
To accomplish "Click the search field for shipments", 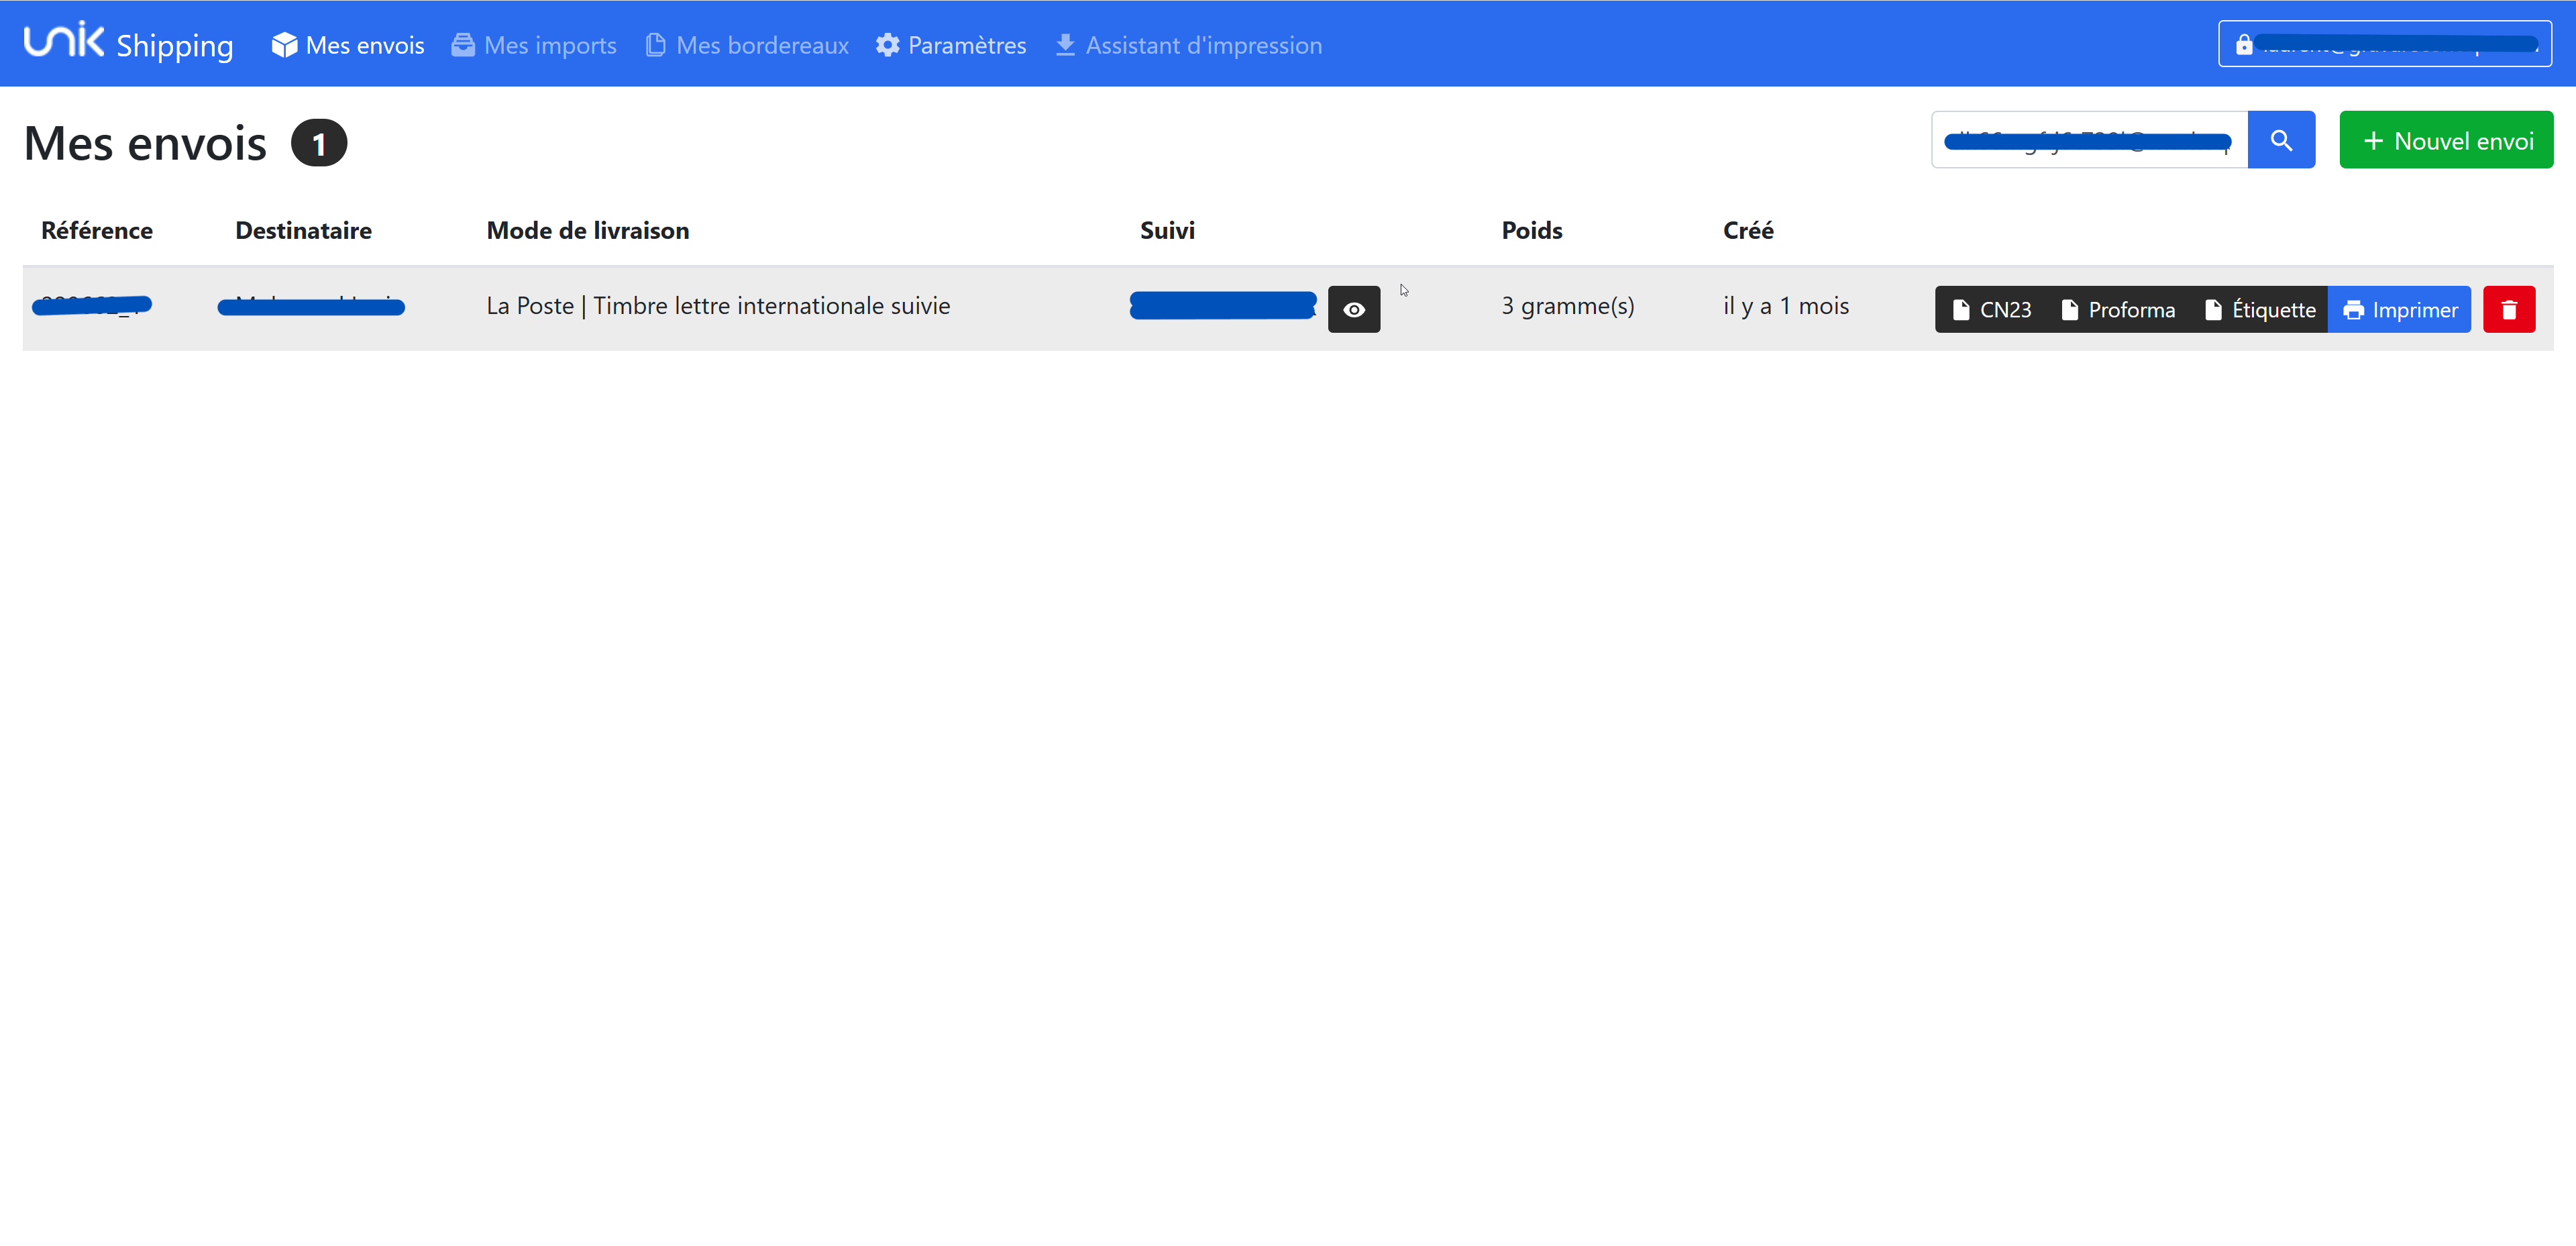I will pyautogui.click(x=2089, y=140).
